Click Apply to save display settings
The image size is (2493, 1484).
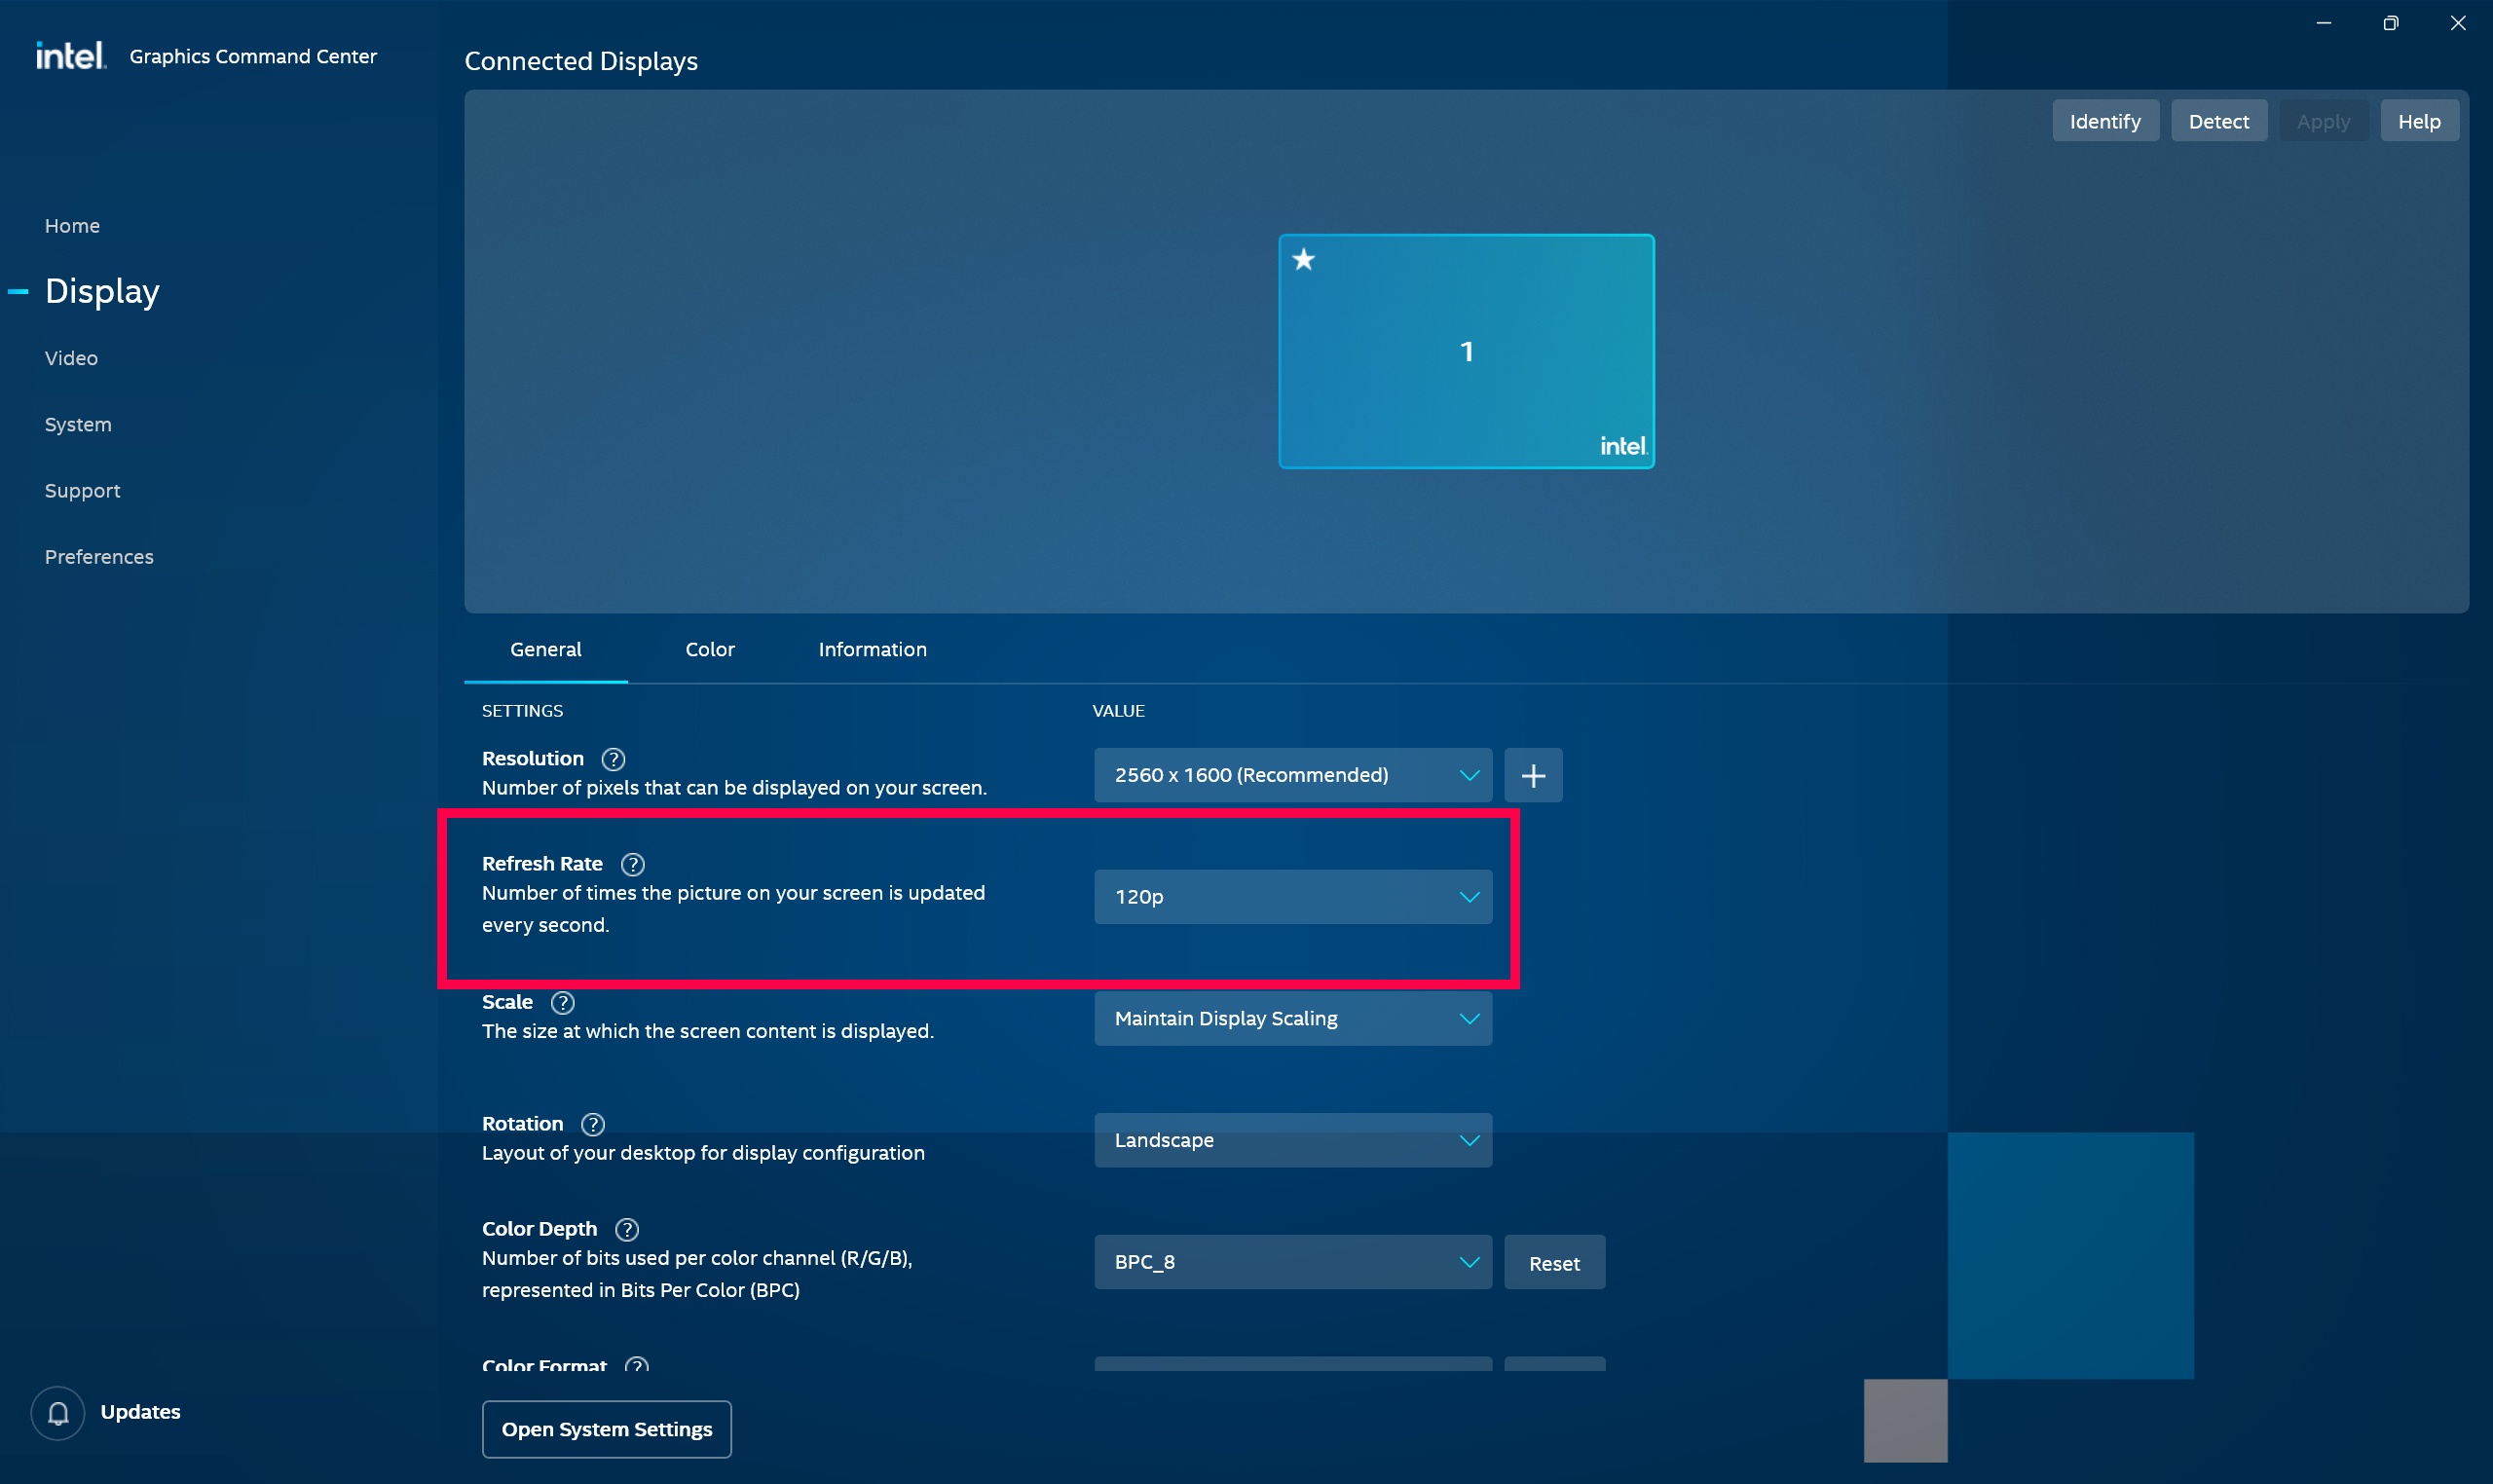click(x=2320, y=120)
